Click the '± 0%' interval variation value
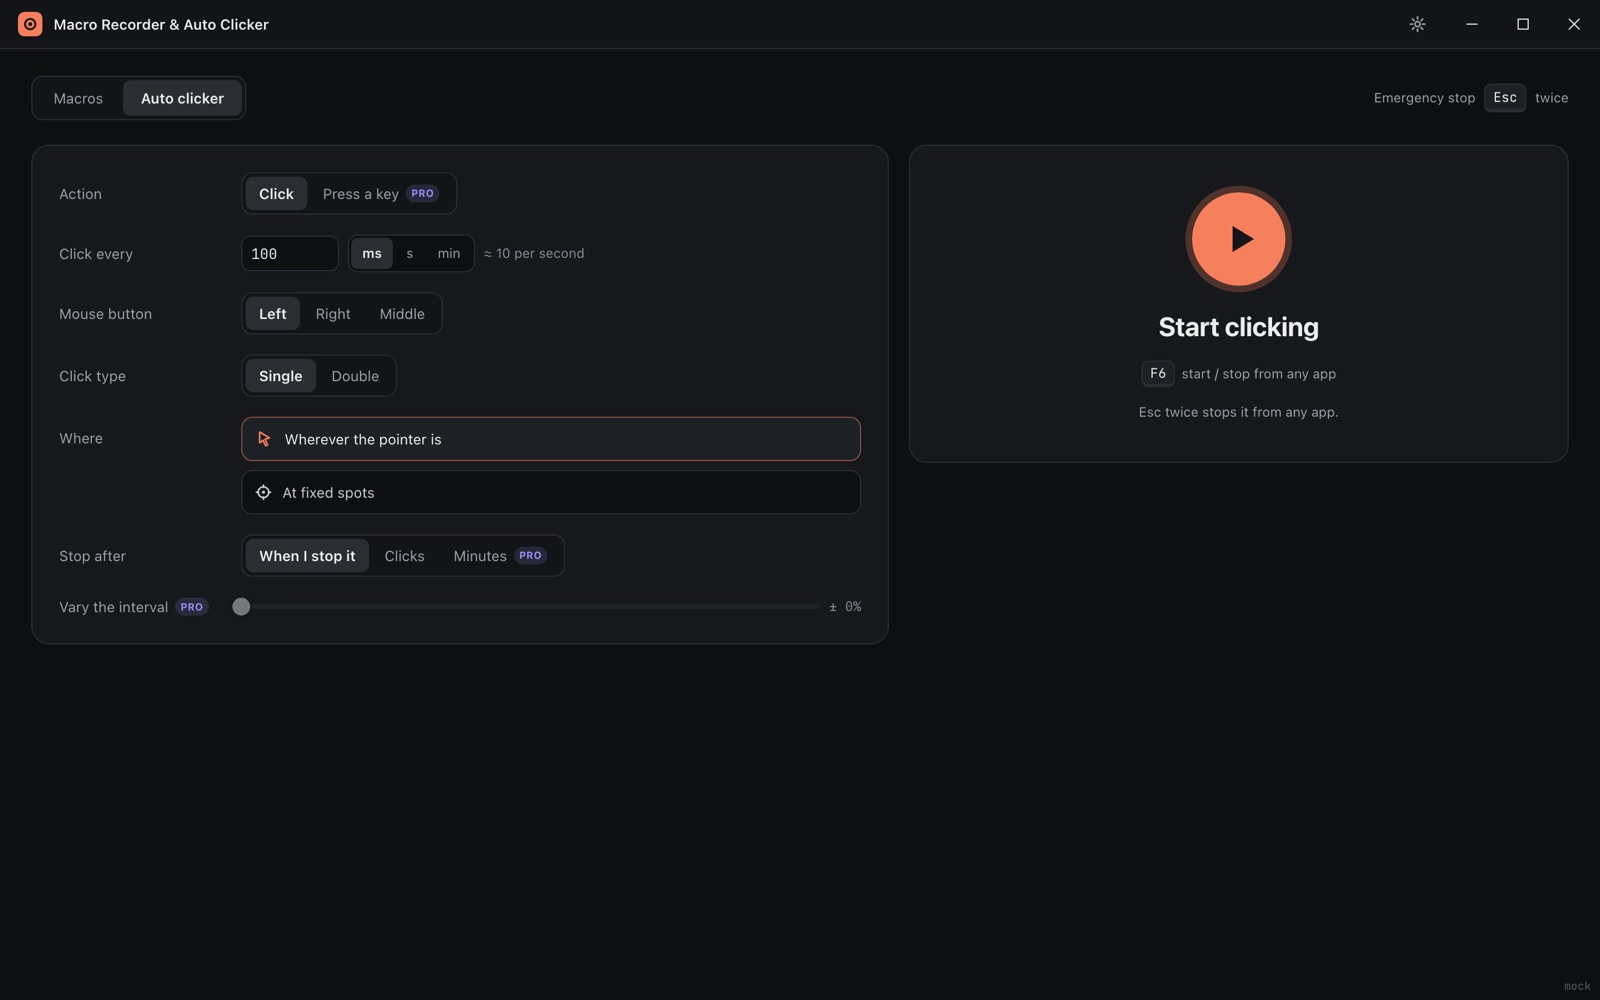1600x1000 pixels. coord(845,607)
